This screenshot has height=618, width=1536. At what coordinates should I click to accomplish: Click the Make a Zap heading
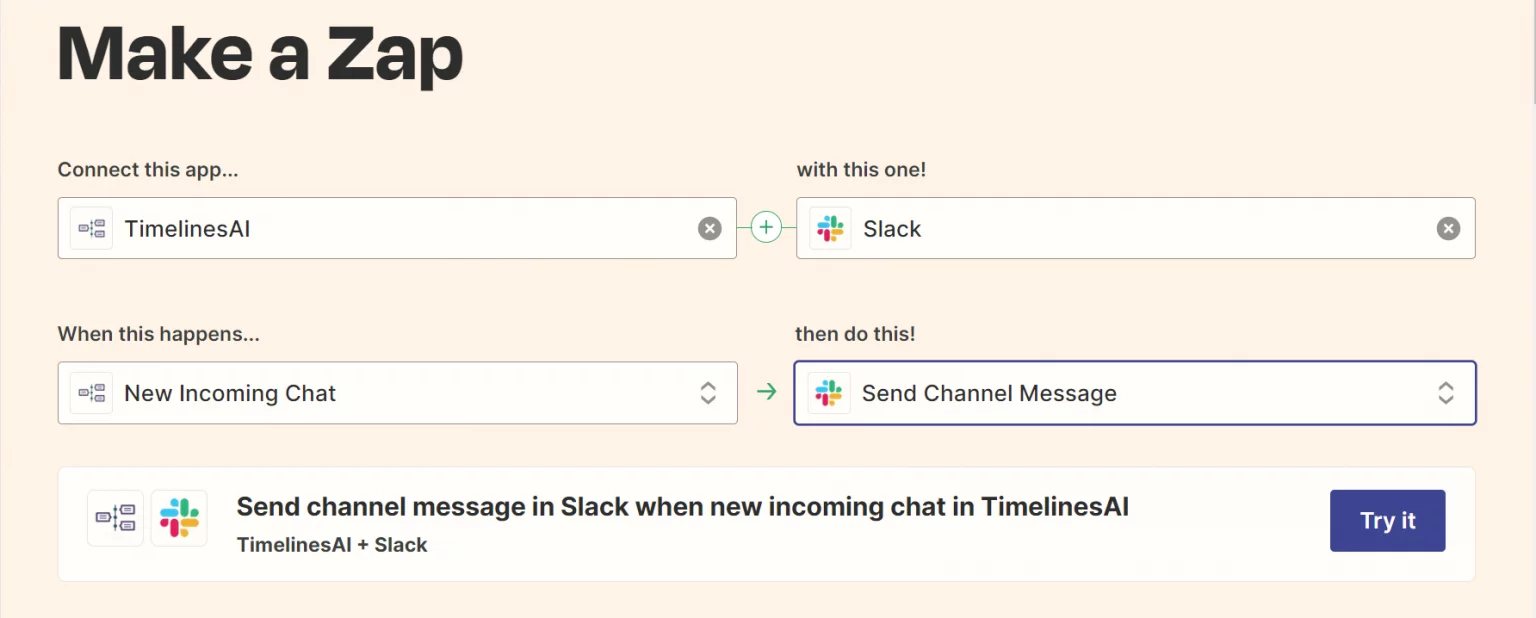[x=260, y=52]
